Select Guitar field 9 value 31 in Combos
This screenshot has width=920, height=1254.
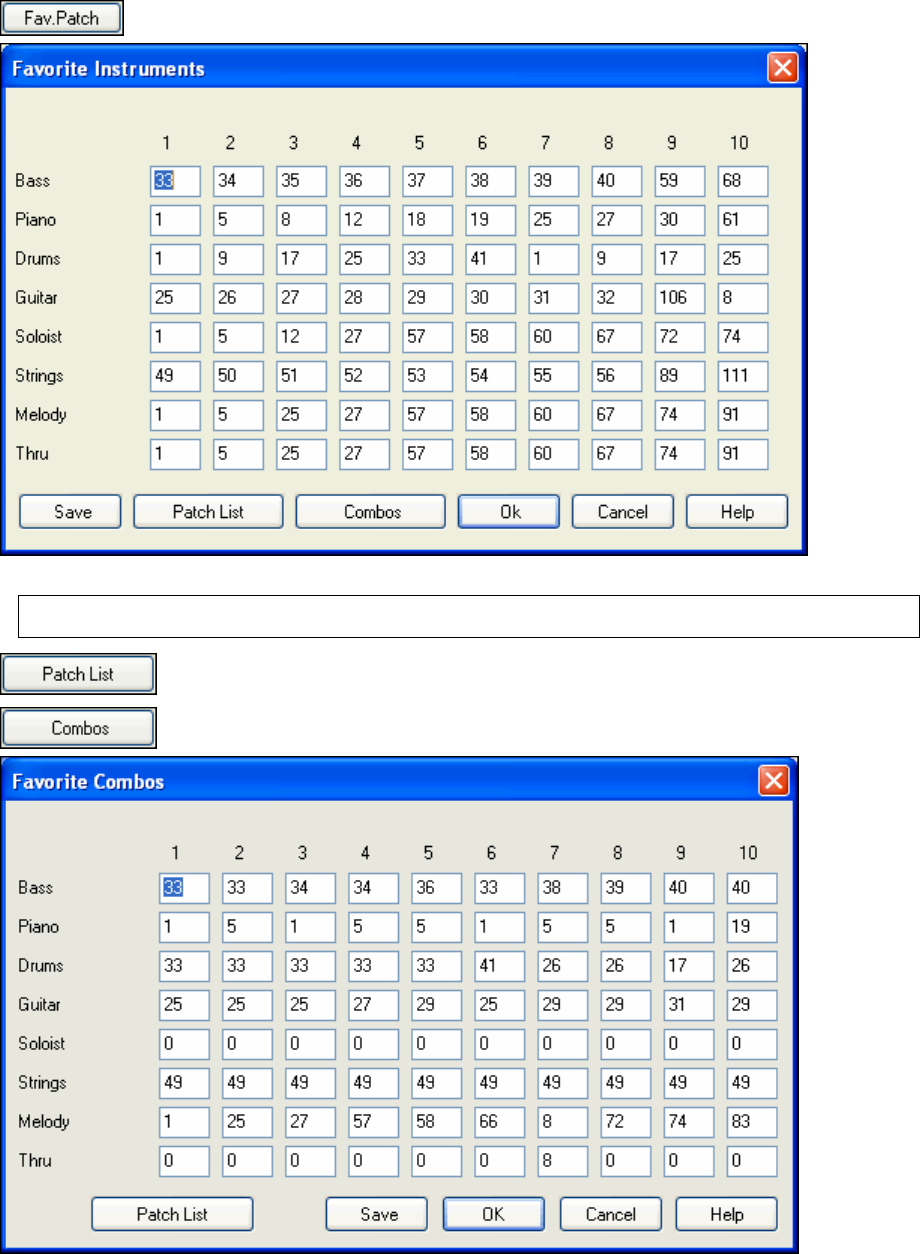coord(689,1005)
